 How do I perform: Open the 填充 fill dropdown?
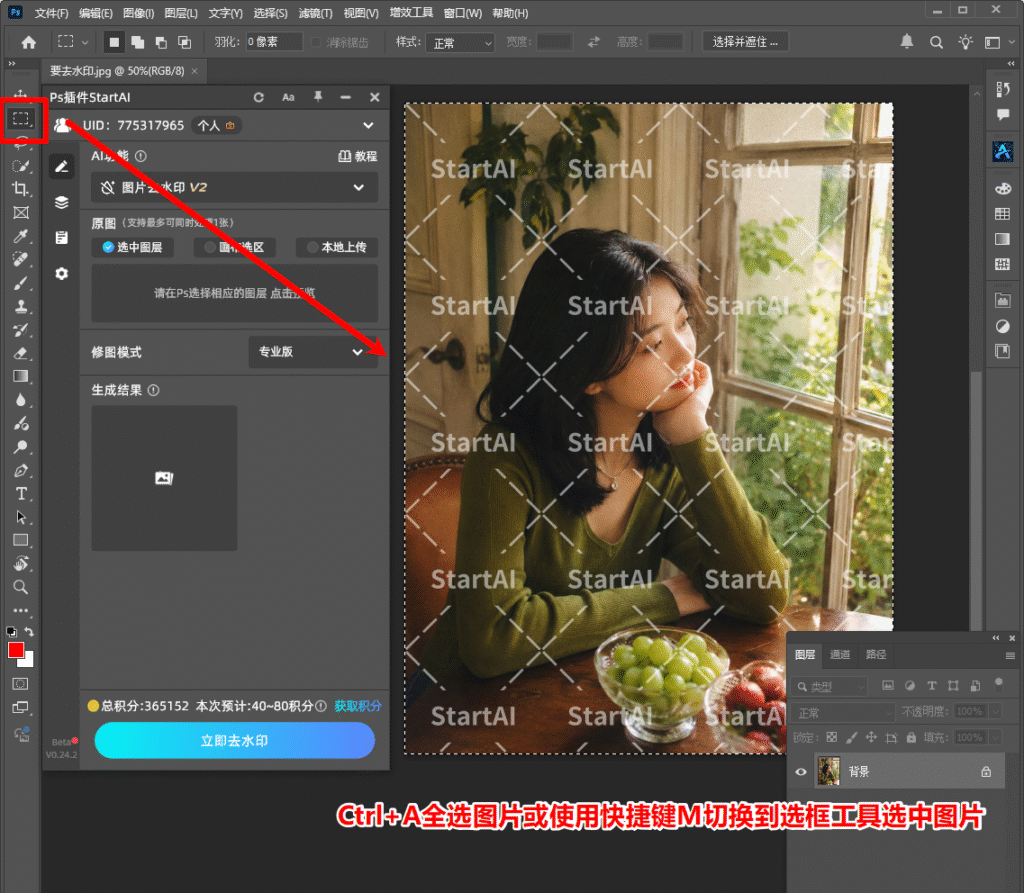tap(995, 738)
